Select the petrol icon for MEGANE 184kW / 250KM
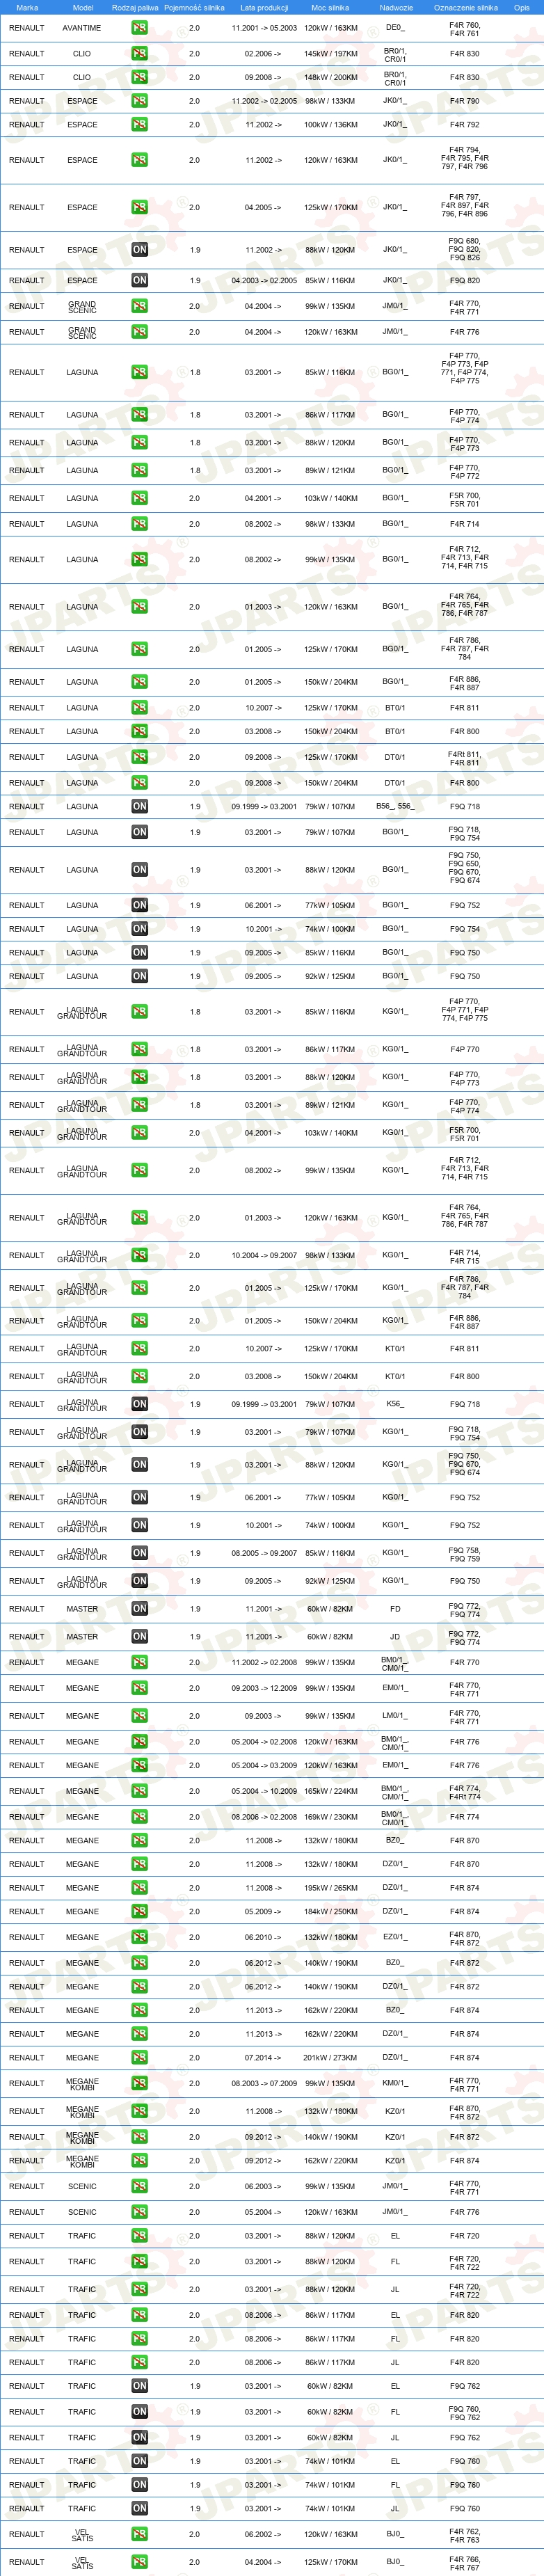544x2576 pixels. point(139,1912)
